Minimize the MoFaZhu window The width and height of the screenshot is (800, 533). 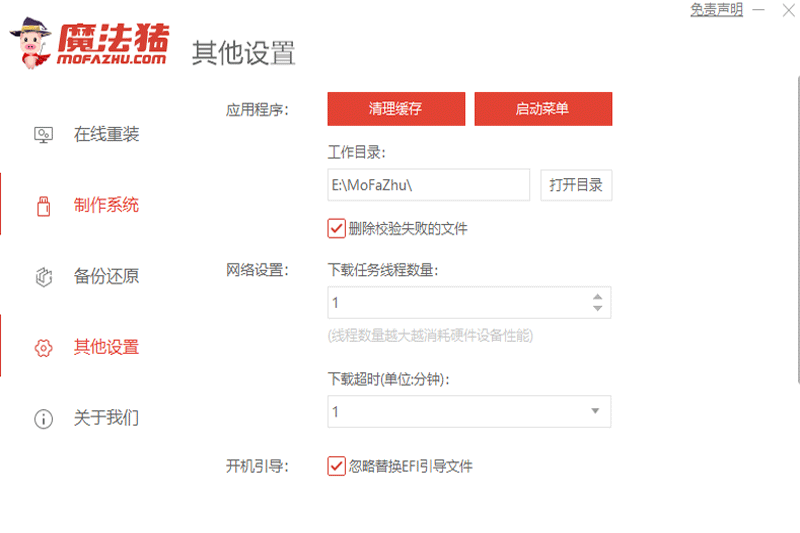[x=760, y=10]
